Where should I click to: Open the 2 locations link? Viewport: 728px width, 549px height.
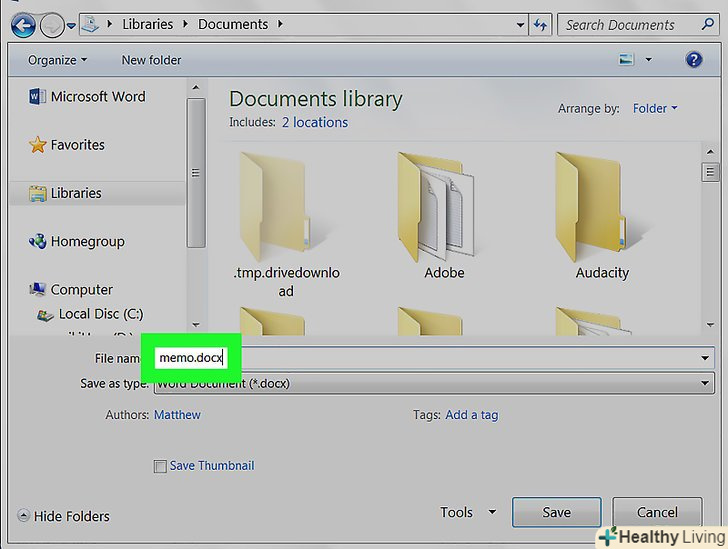coord(315,122)
